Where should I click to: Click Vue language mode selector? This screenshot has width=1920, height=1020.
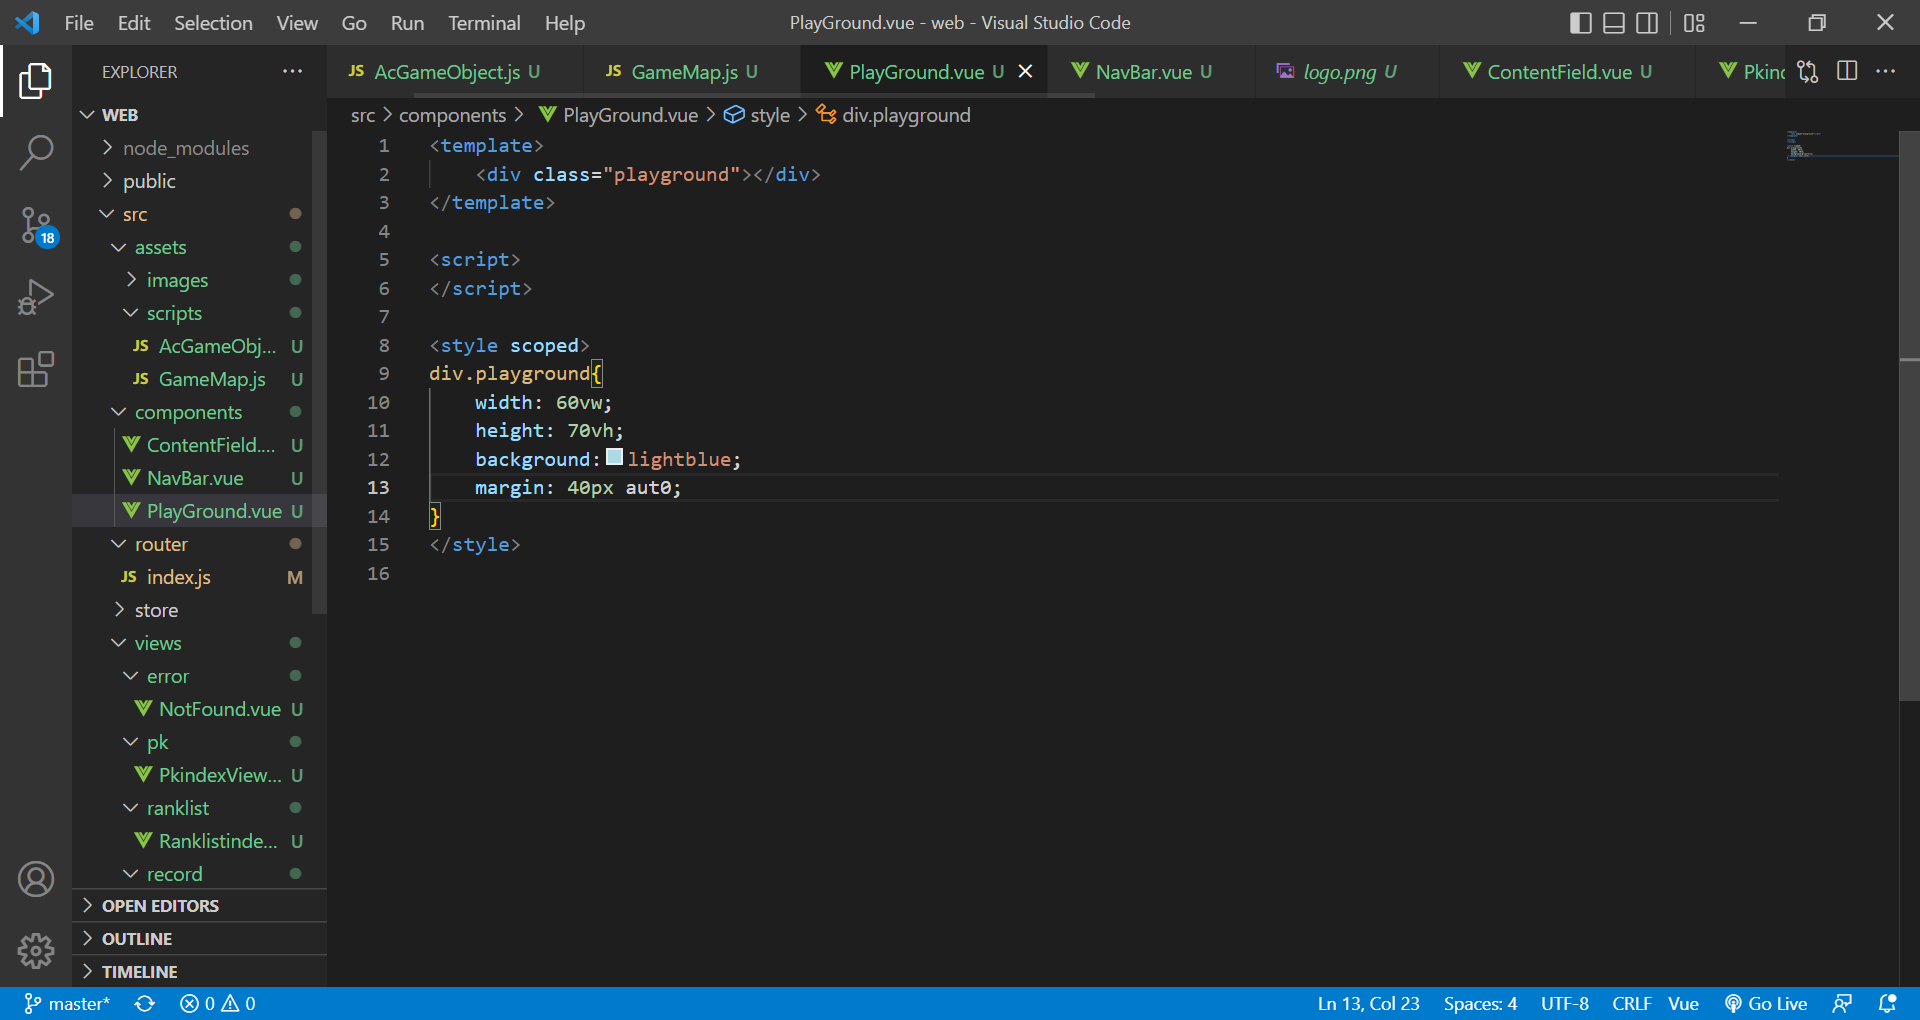click(1683, 1003)
